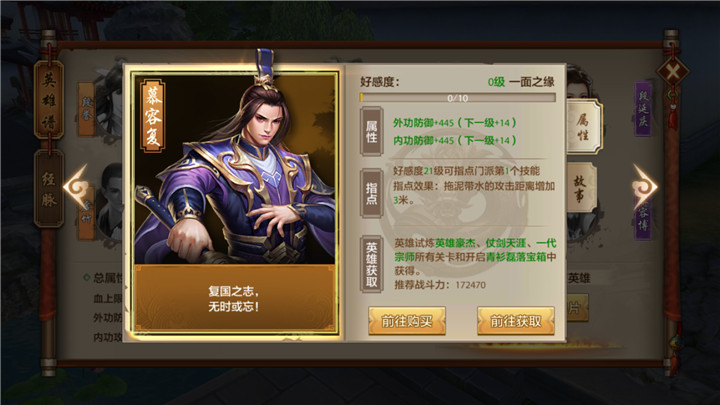This screenshot has width=720, height=405.
Task: Close the hero scroll with the X
Action: click(x=672, y=72)
